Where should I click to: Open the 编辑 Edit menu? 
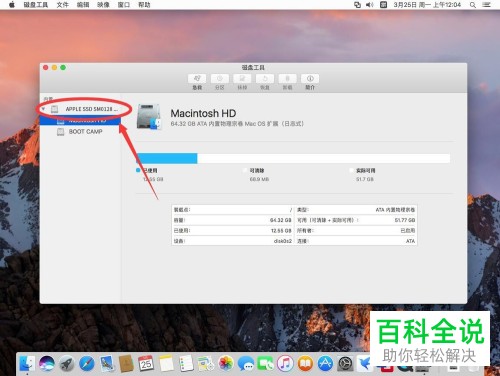click(x=83, y=5)
